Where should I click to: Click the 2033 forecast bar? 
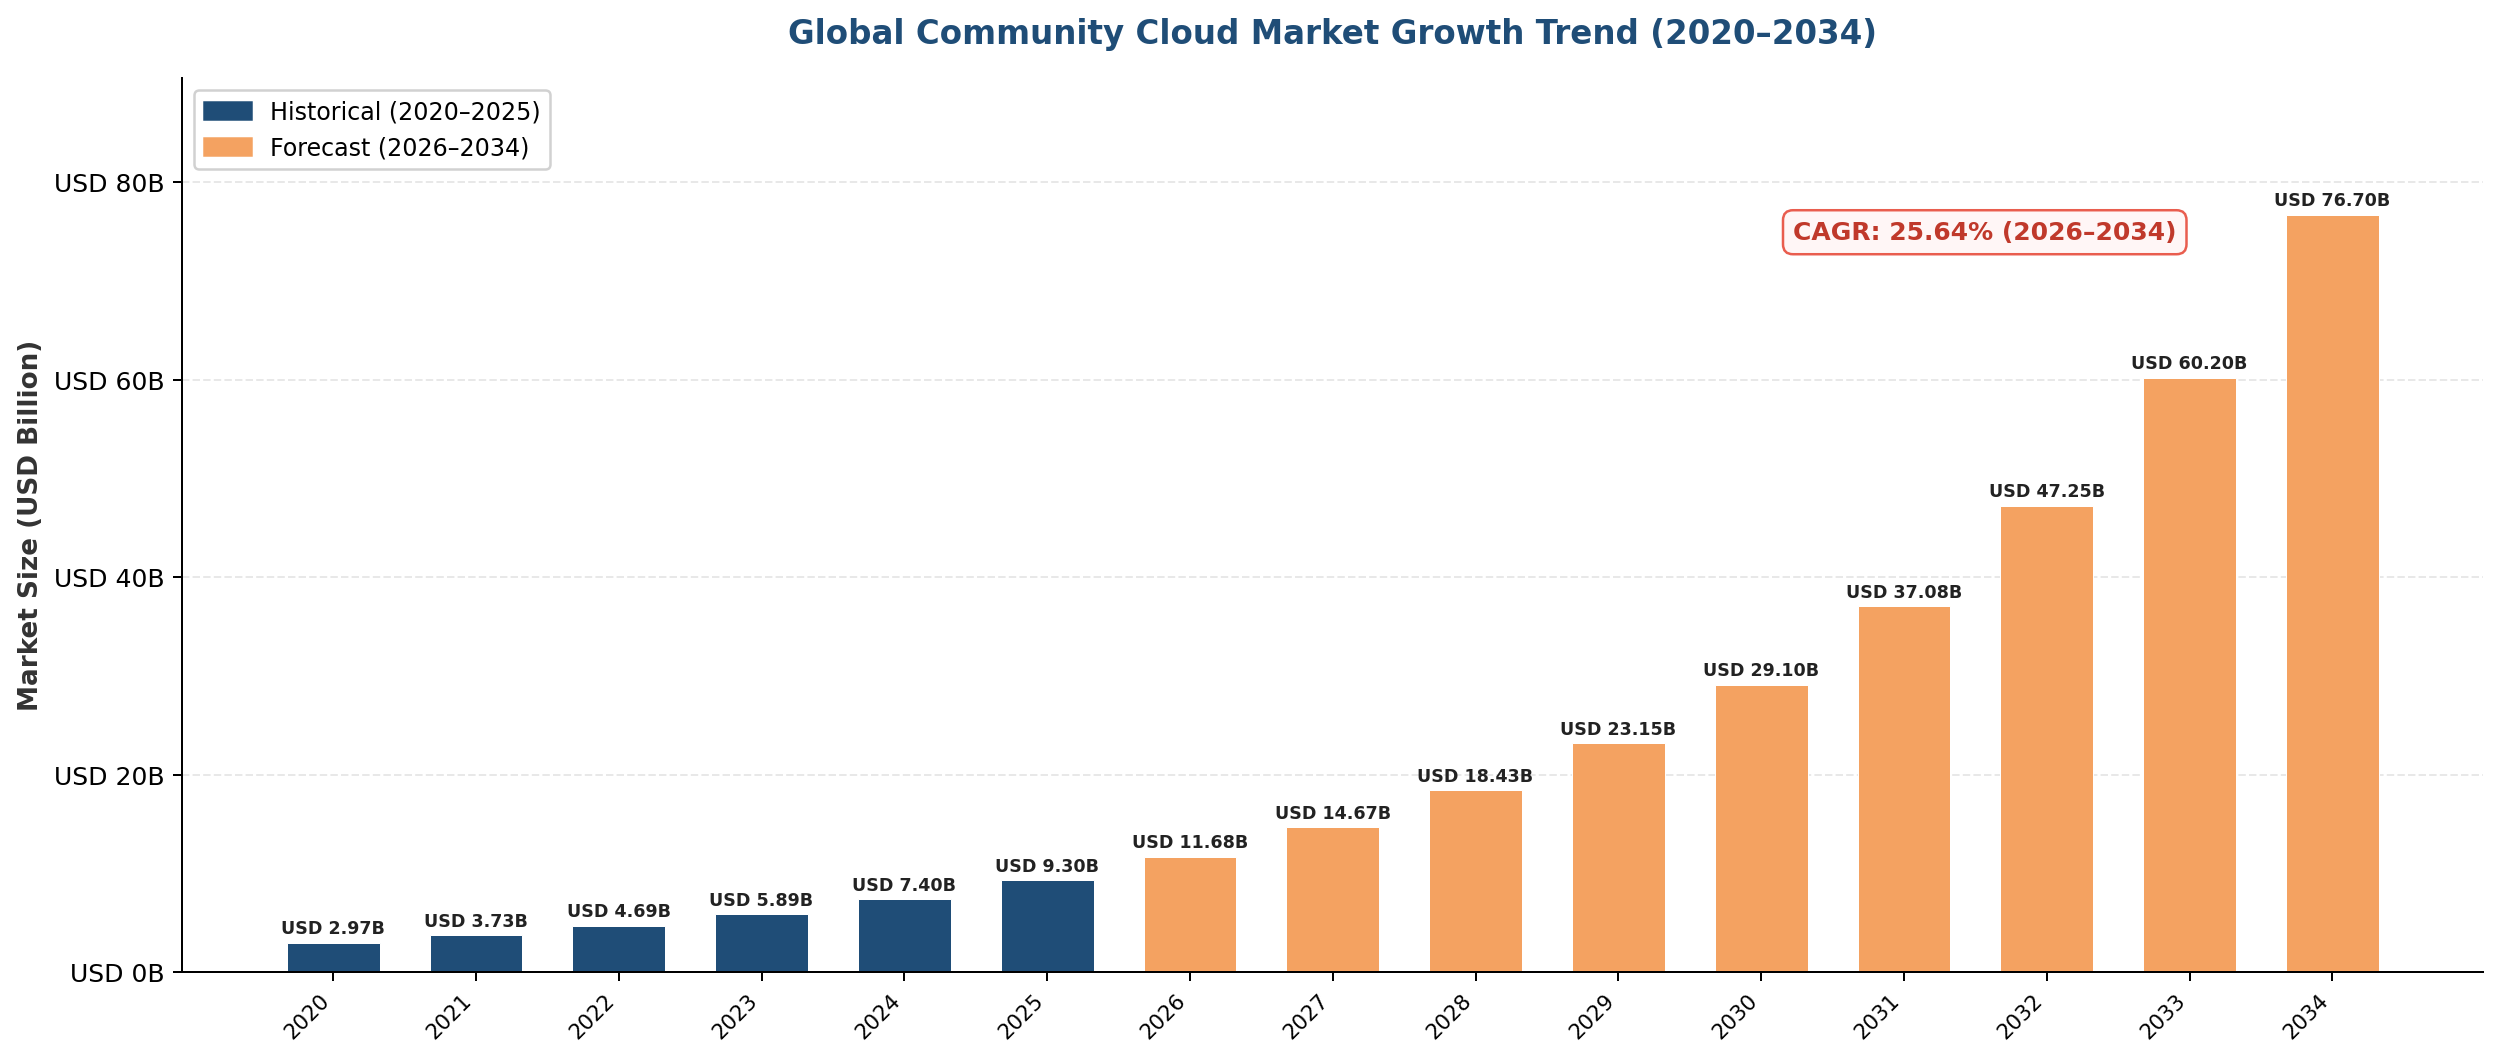[2189, 675]
